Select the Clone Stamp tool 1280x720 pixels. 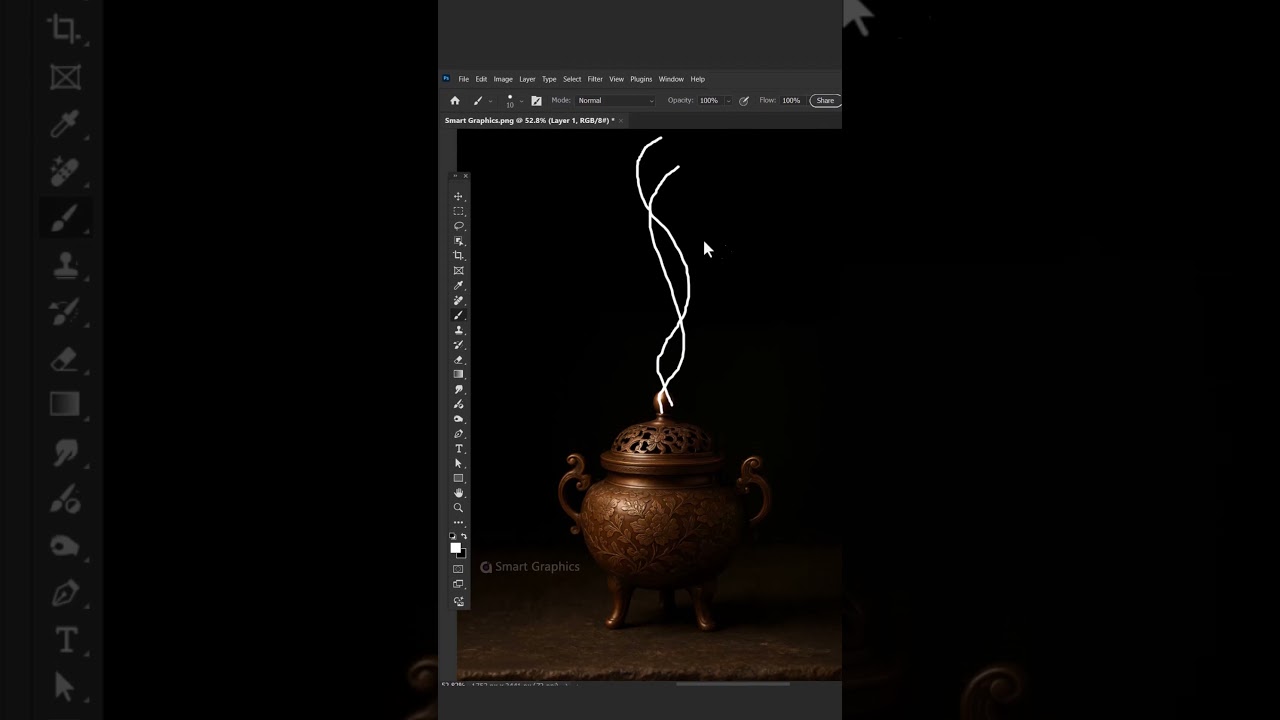(459, 330)
